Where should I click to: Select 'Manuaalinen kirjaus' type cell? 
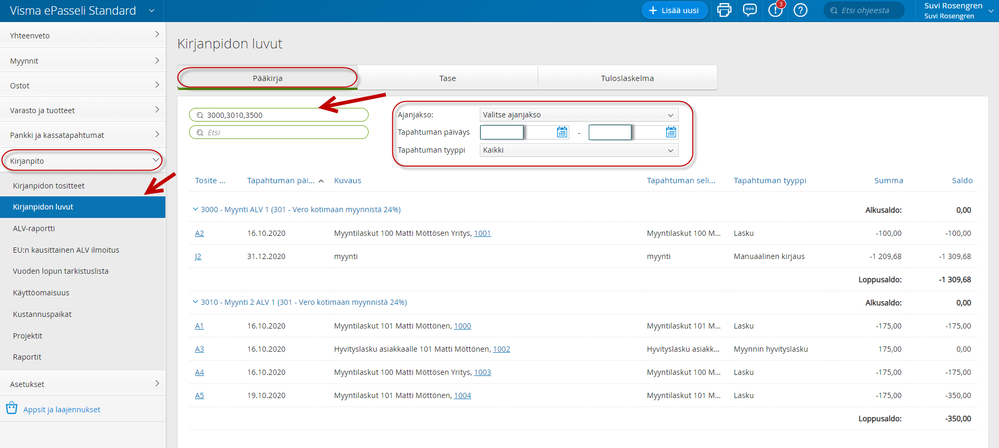click(769, 256)
